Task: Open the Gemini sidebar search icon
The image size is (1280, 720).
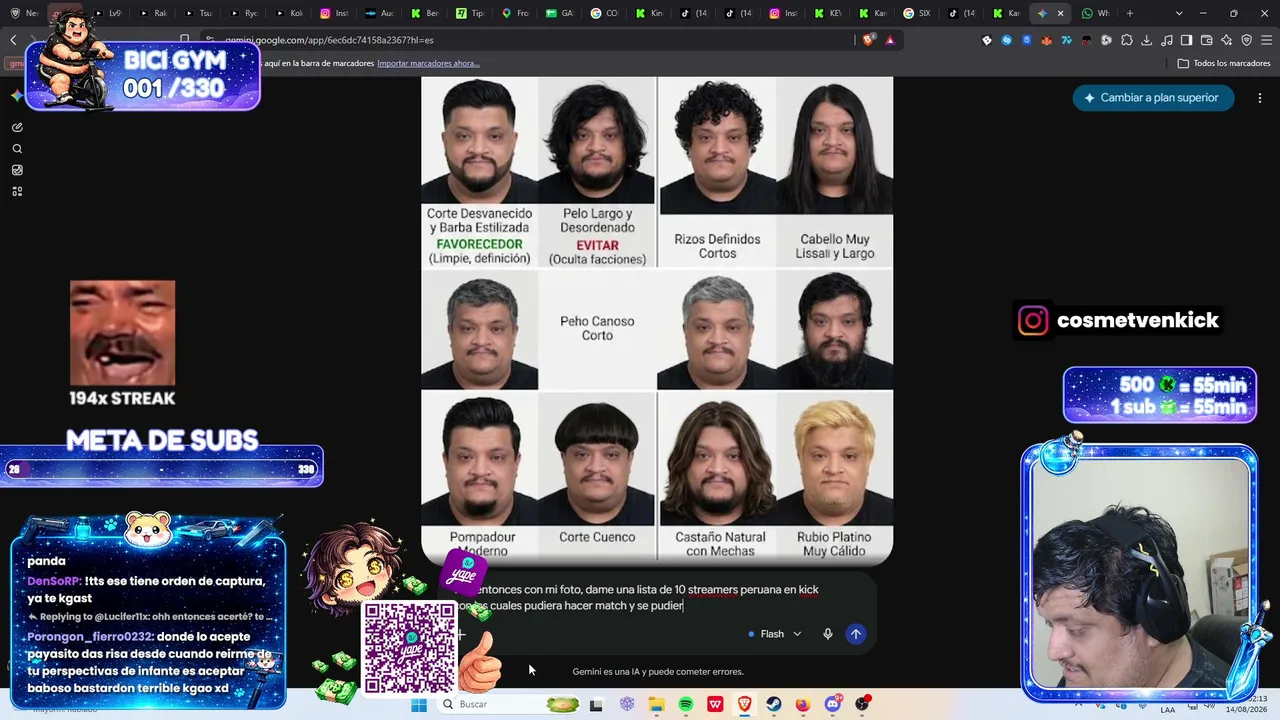Action: click(17, 149)
